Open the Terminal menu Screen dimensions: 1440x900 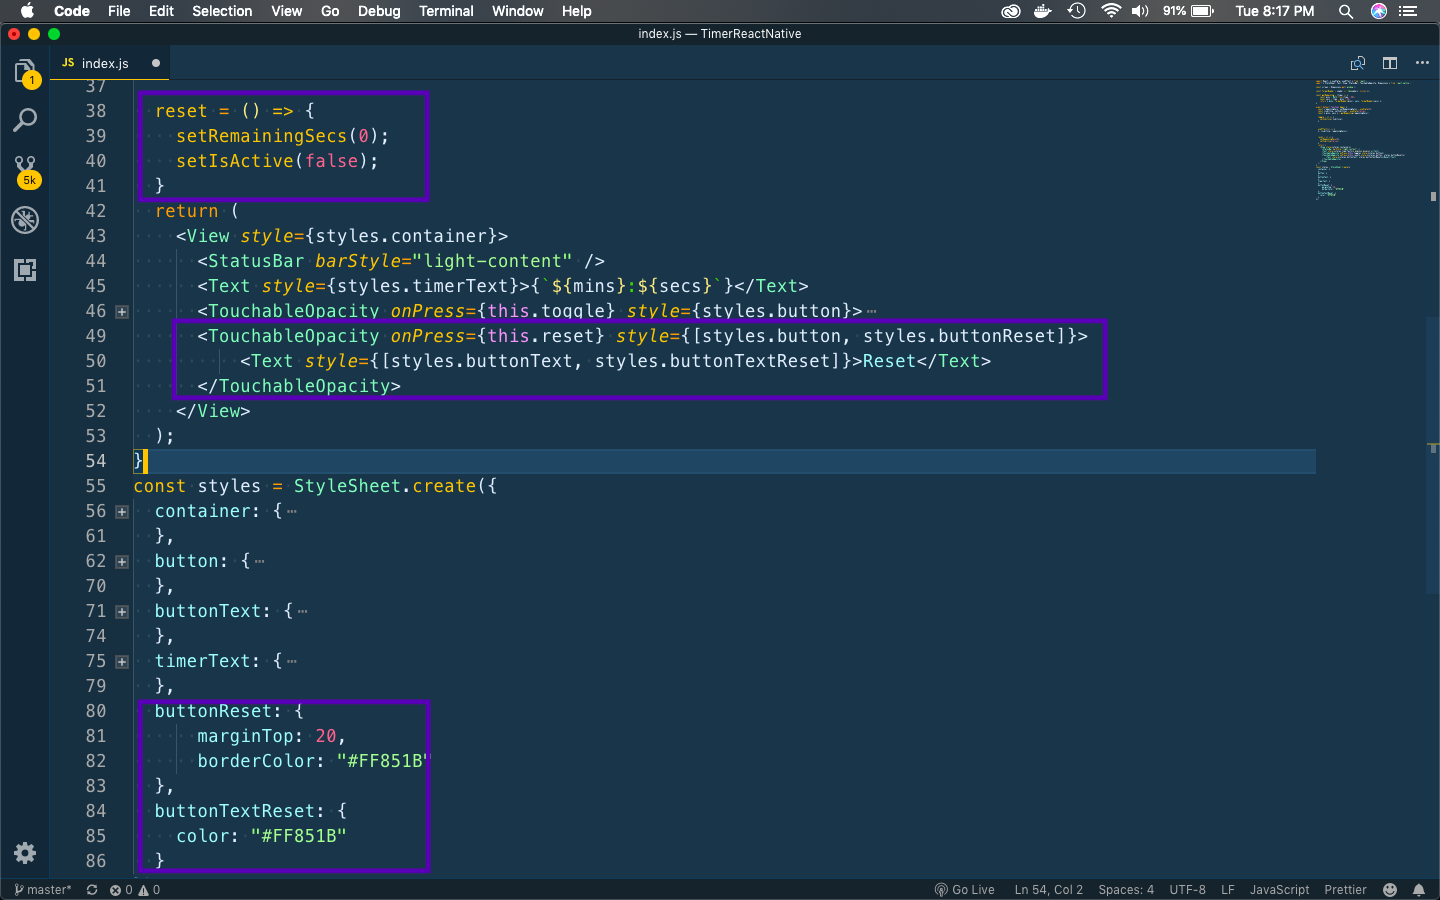(446, 11)
